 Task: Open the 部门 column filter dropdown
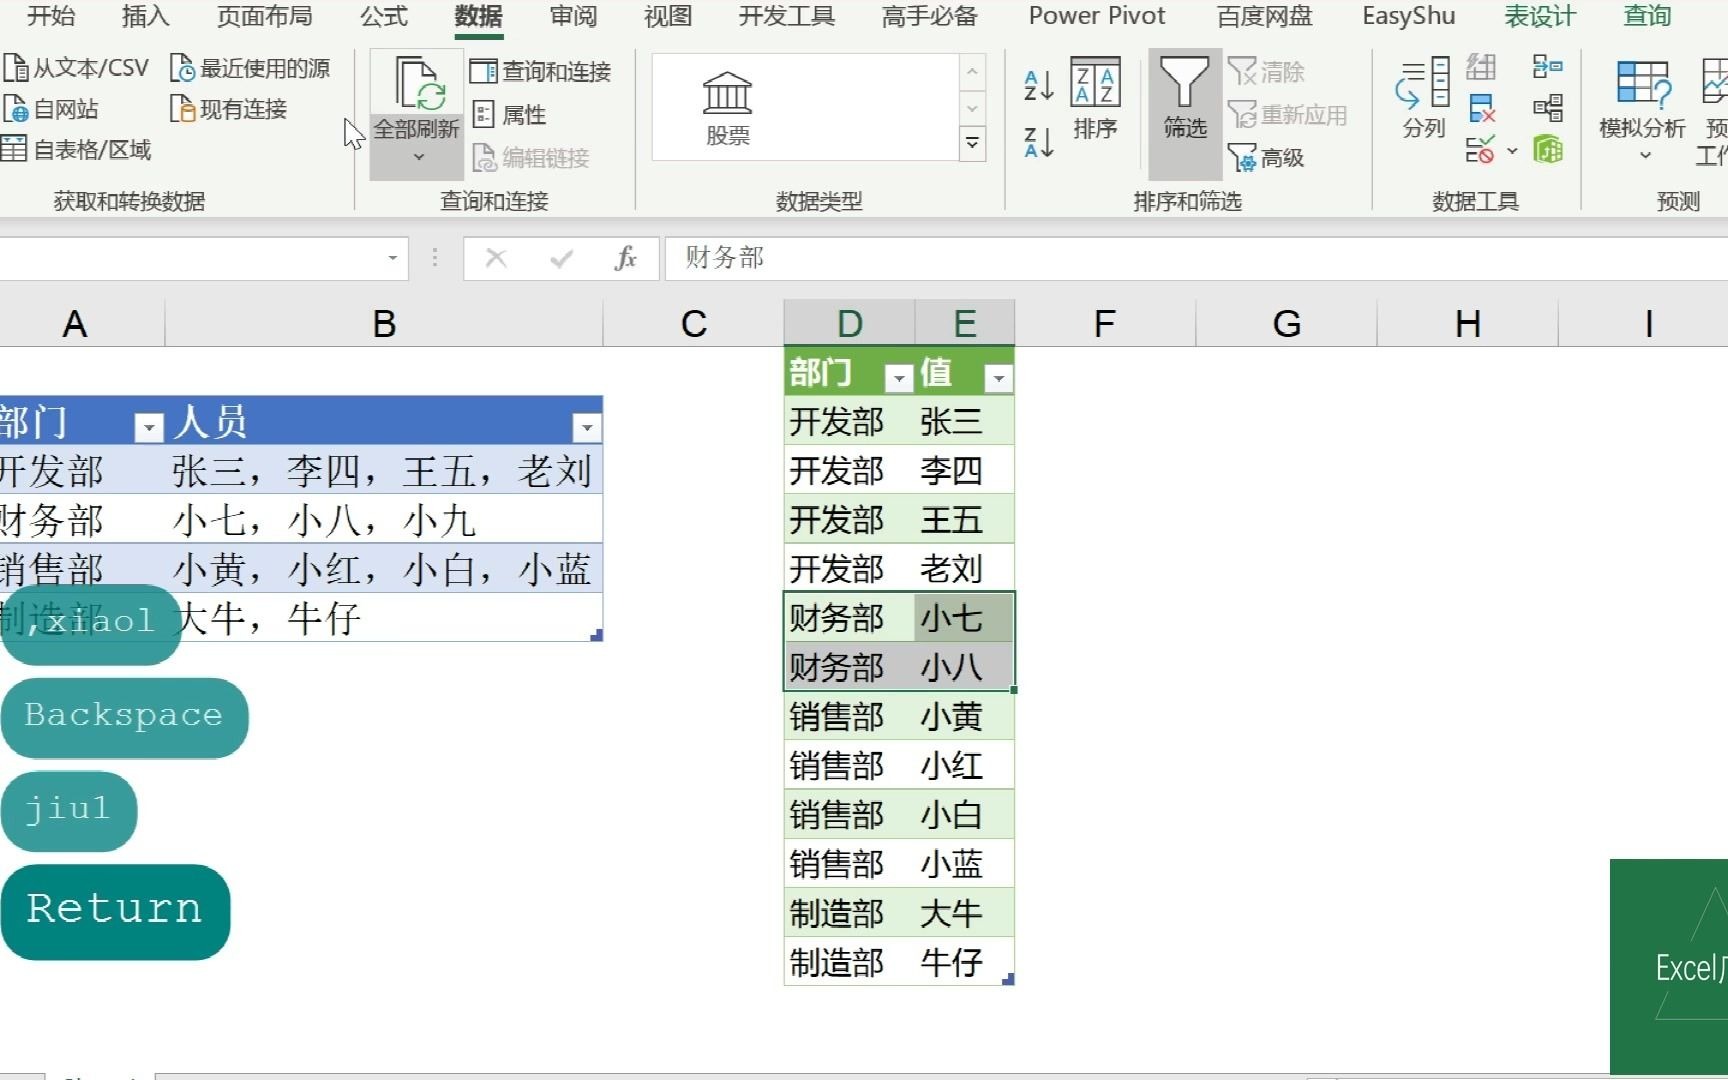click(148, 426)
